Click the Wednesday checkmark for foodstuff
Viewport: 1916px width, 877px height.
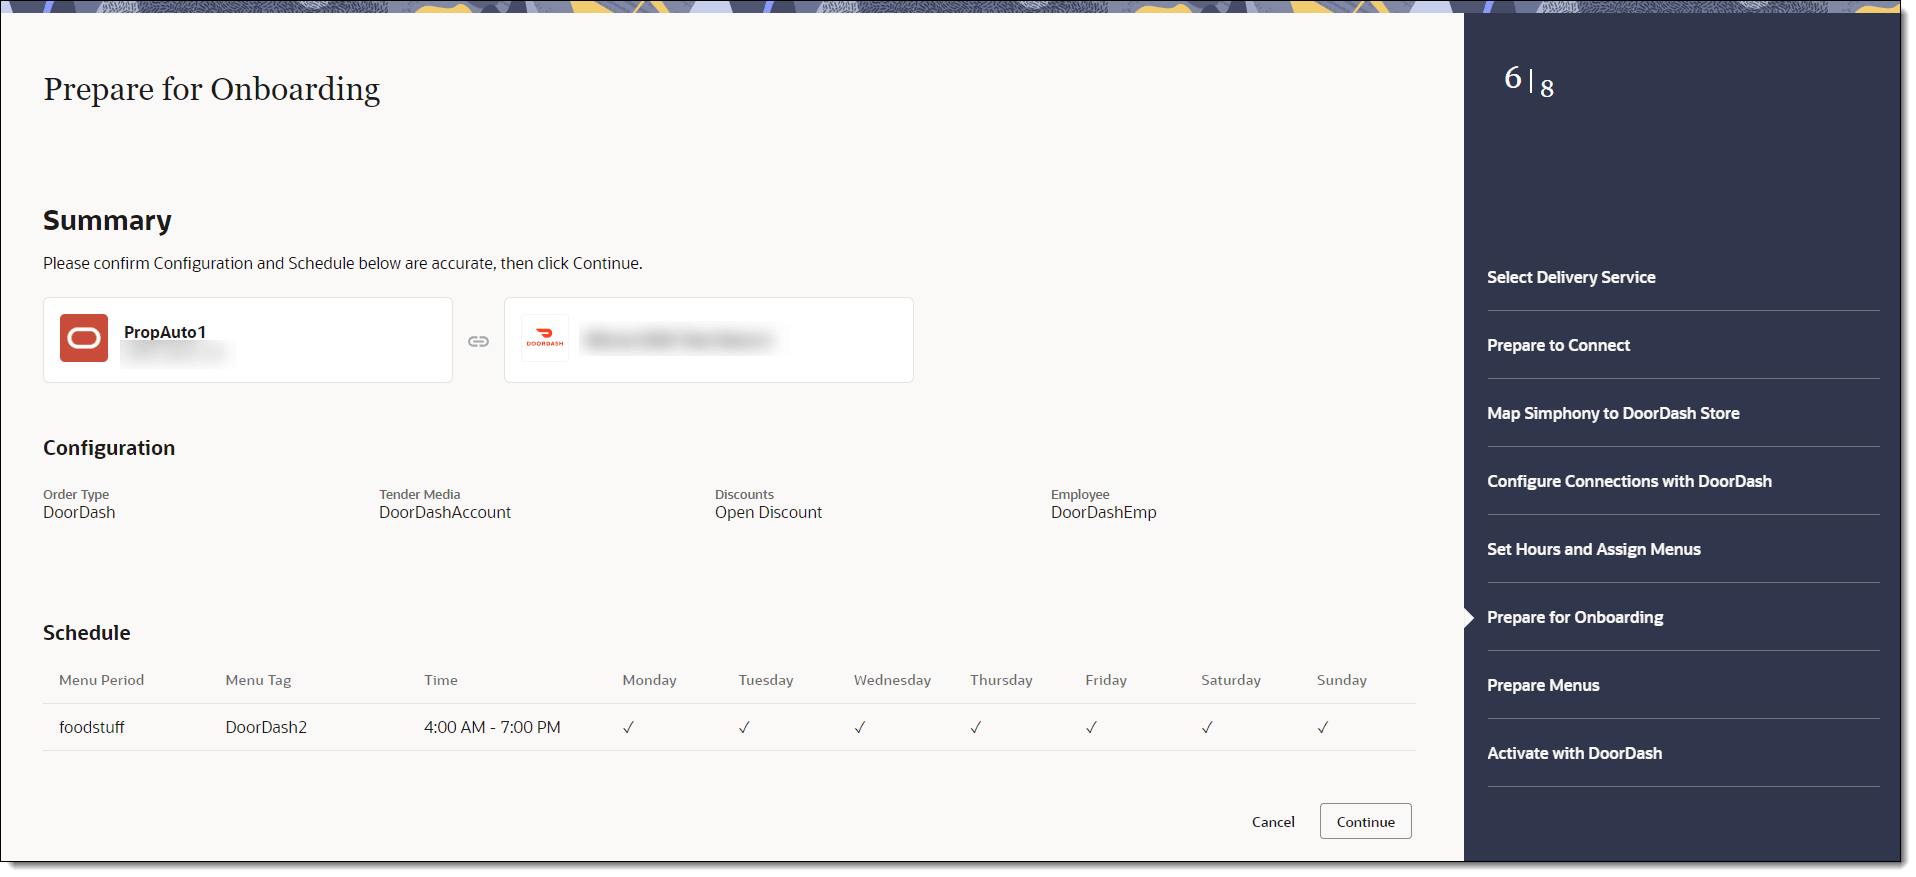click(860, 728)
